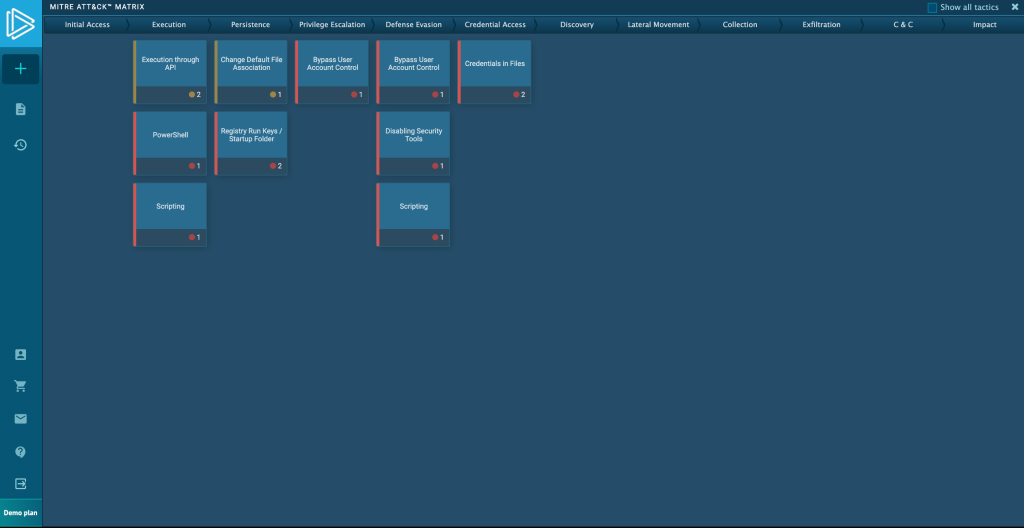Viewport: 1024px width, 528px height.
Task: Select the Execution tactic header
Action: [168, 25]
